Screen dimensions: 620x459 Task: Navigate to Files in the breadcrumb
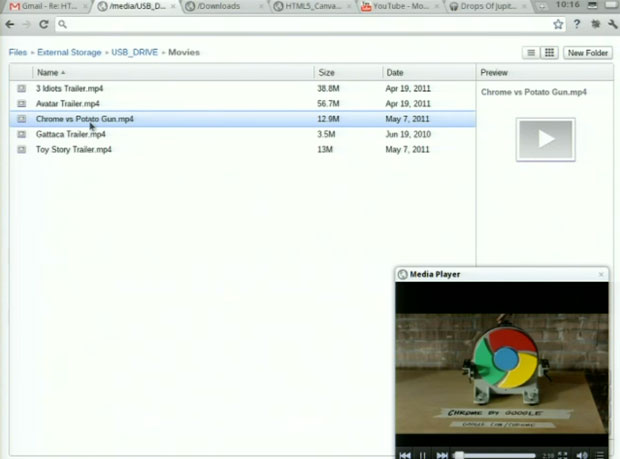point(18,52)
